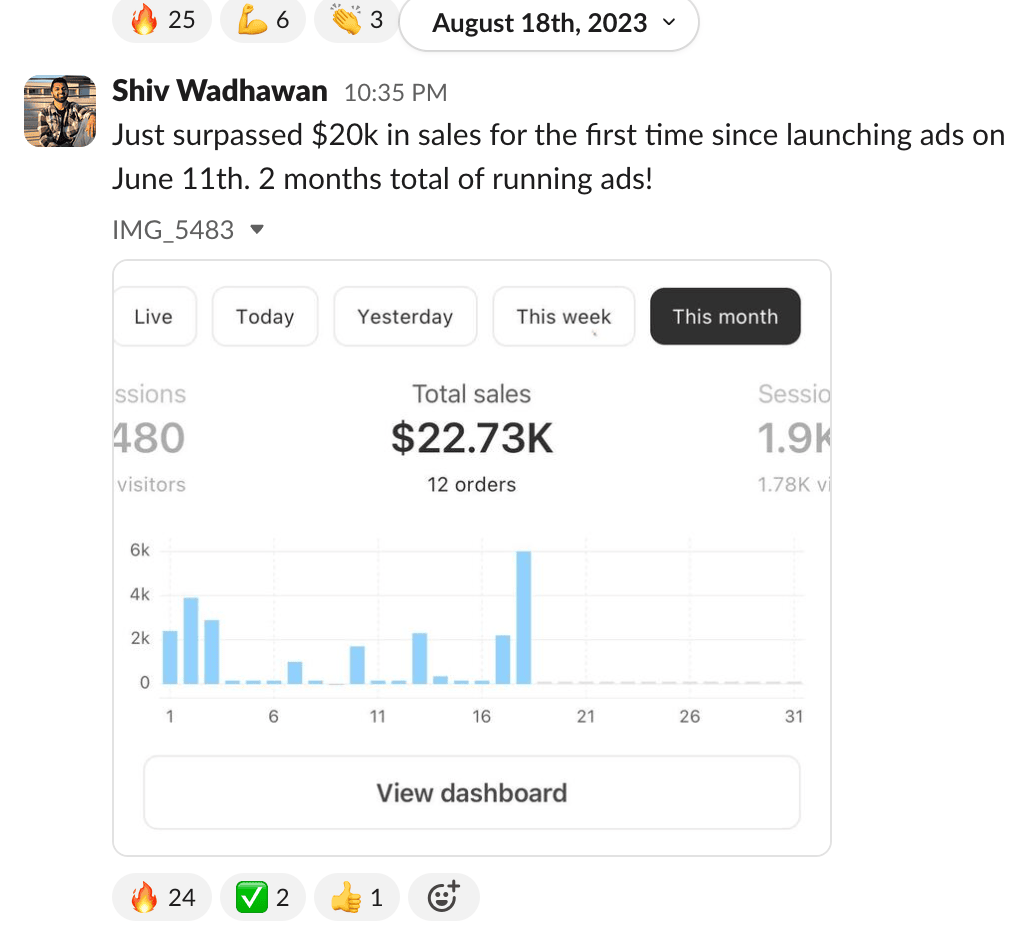Open Shiv Wadhawan's name link
The height and width of the screenshot is (936, 1036).
pyautogui.click(x=220, y=91)
